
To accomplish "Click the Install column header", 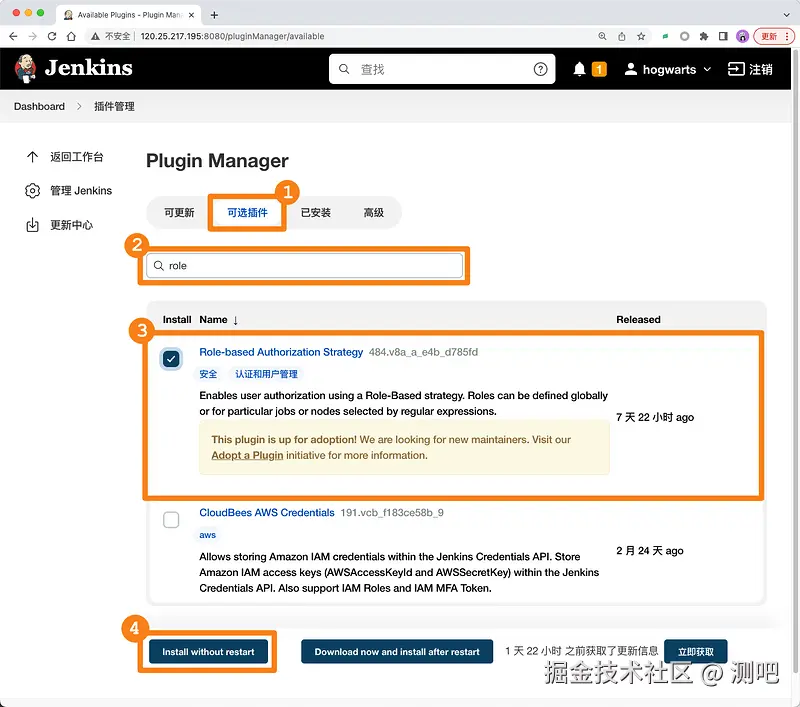I will coord(177,319).
